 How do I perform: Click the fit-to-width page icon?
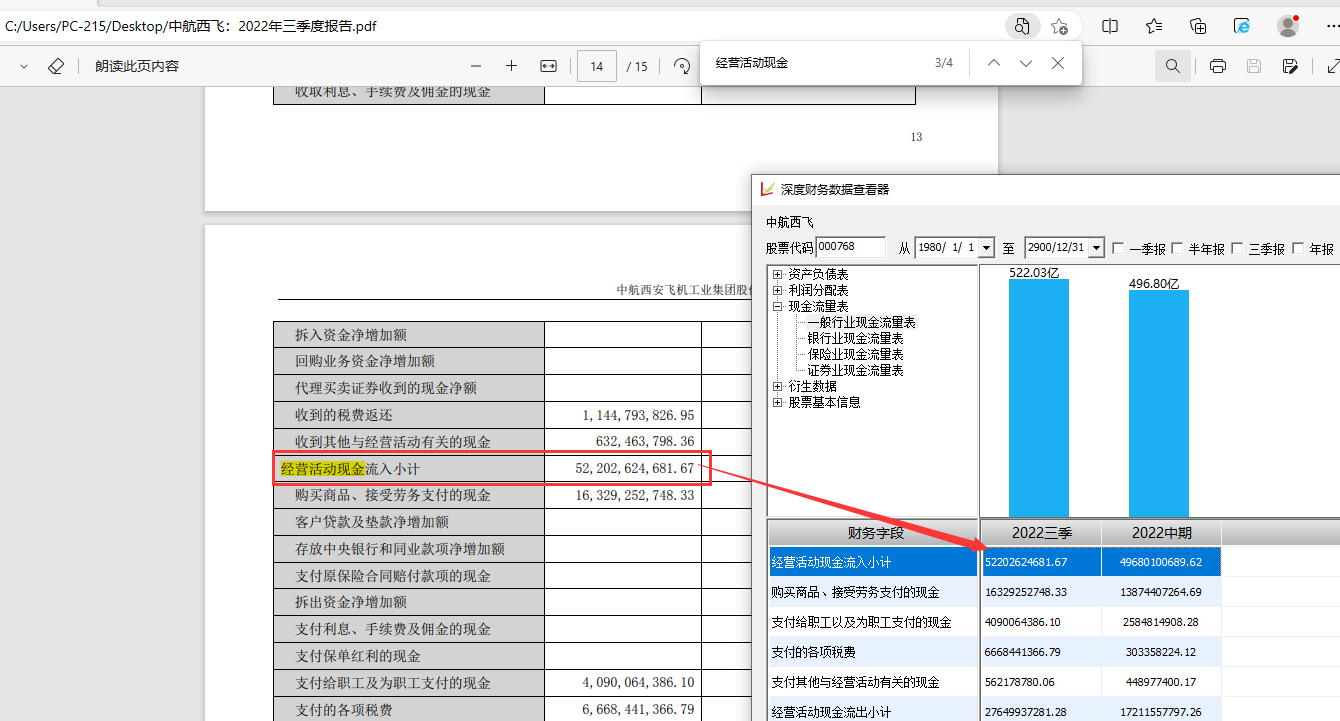coord(548,66)
